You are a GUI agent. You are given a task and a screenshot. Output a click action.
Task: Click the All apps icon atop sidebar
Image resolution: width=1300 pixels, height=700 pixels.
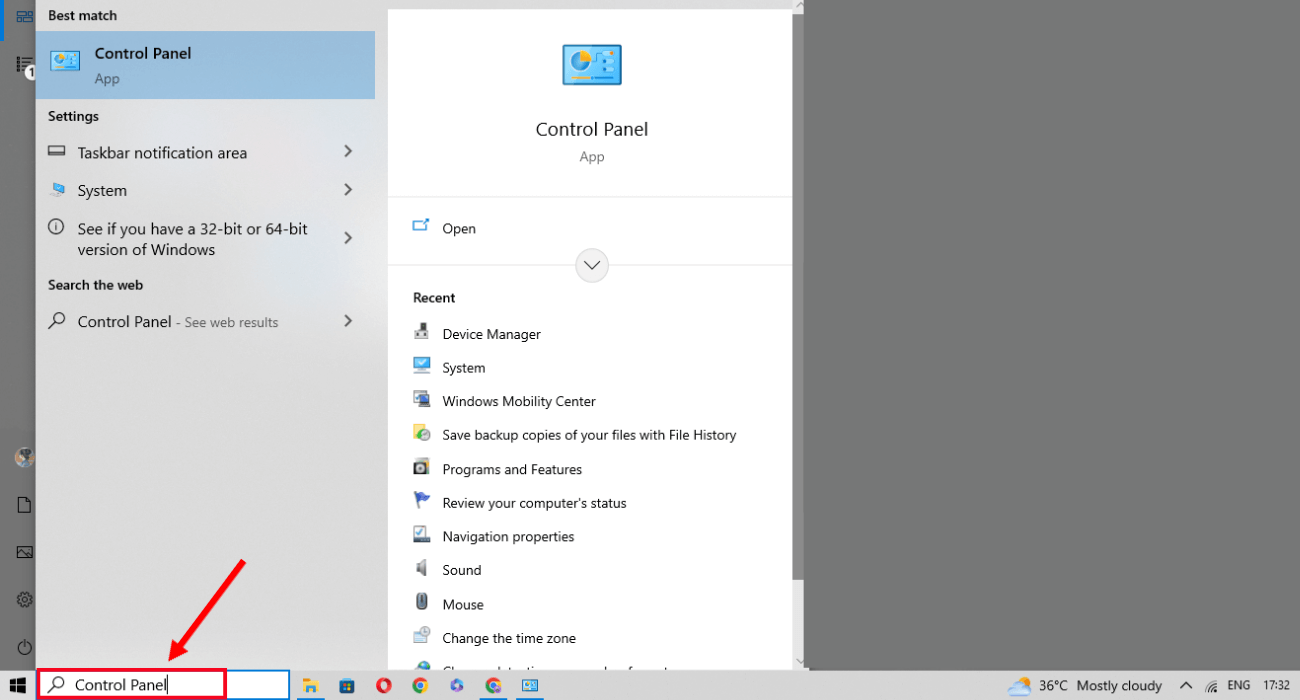click(x=24, y=16)
